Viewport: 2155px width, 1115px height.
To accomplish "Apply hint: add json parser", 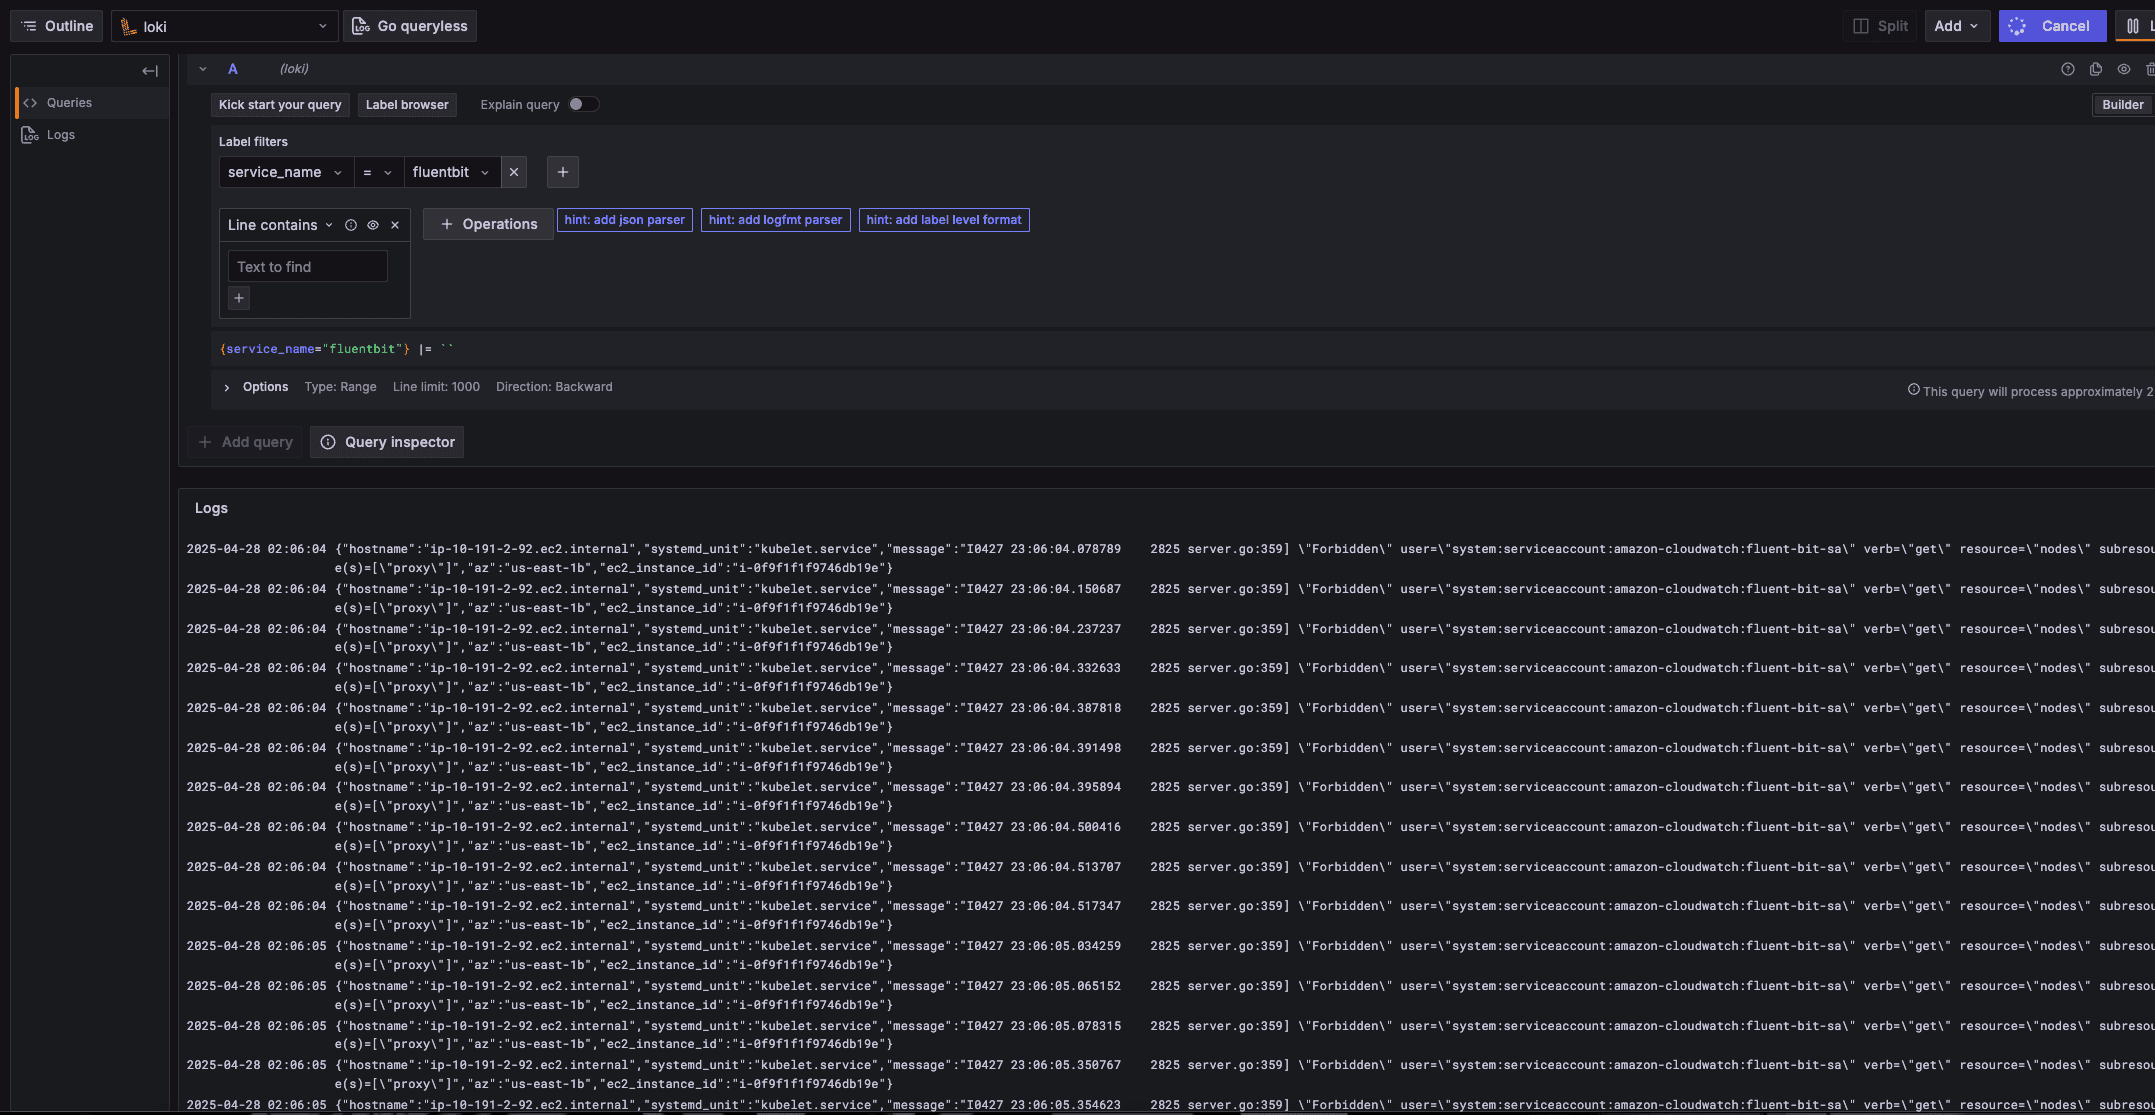I will pos(625,220).
